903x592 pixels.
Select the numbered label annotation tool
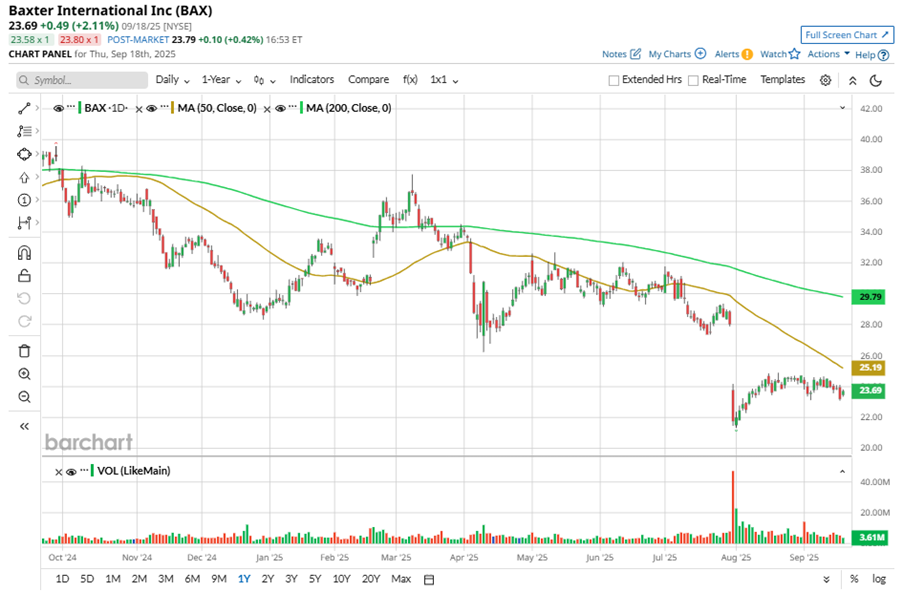click(x=24, y=200)
